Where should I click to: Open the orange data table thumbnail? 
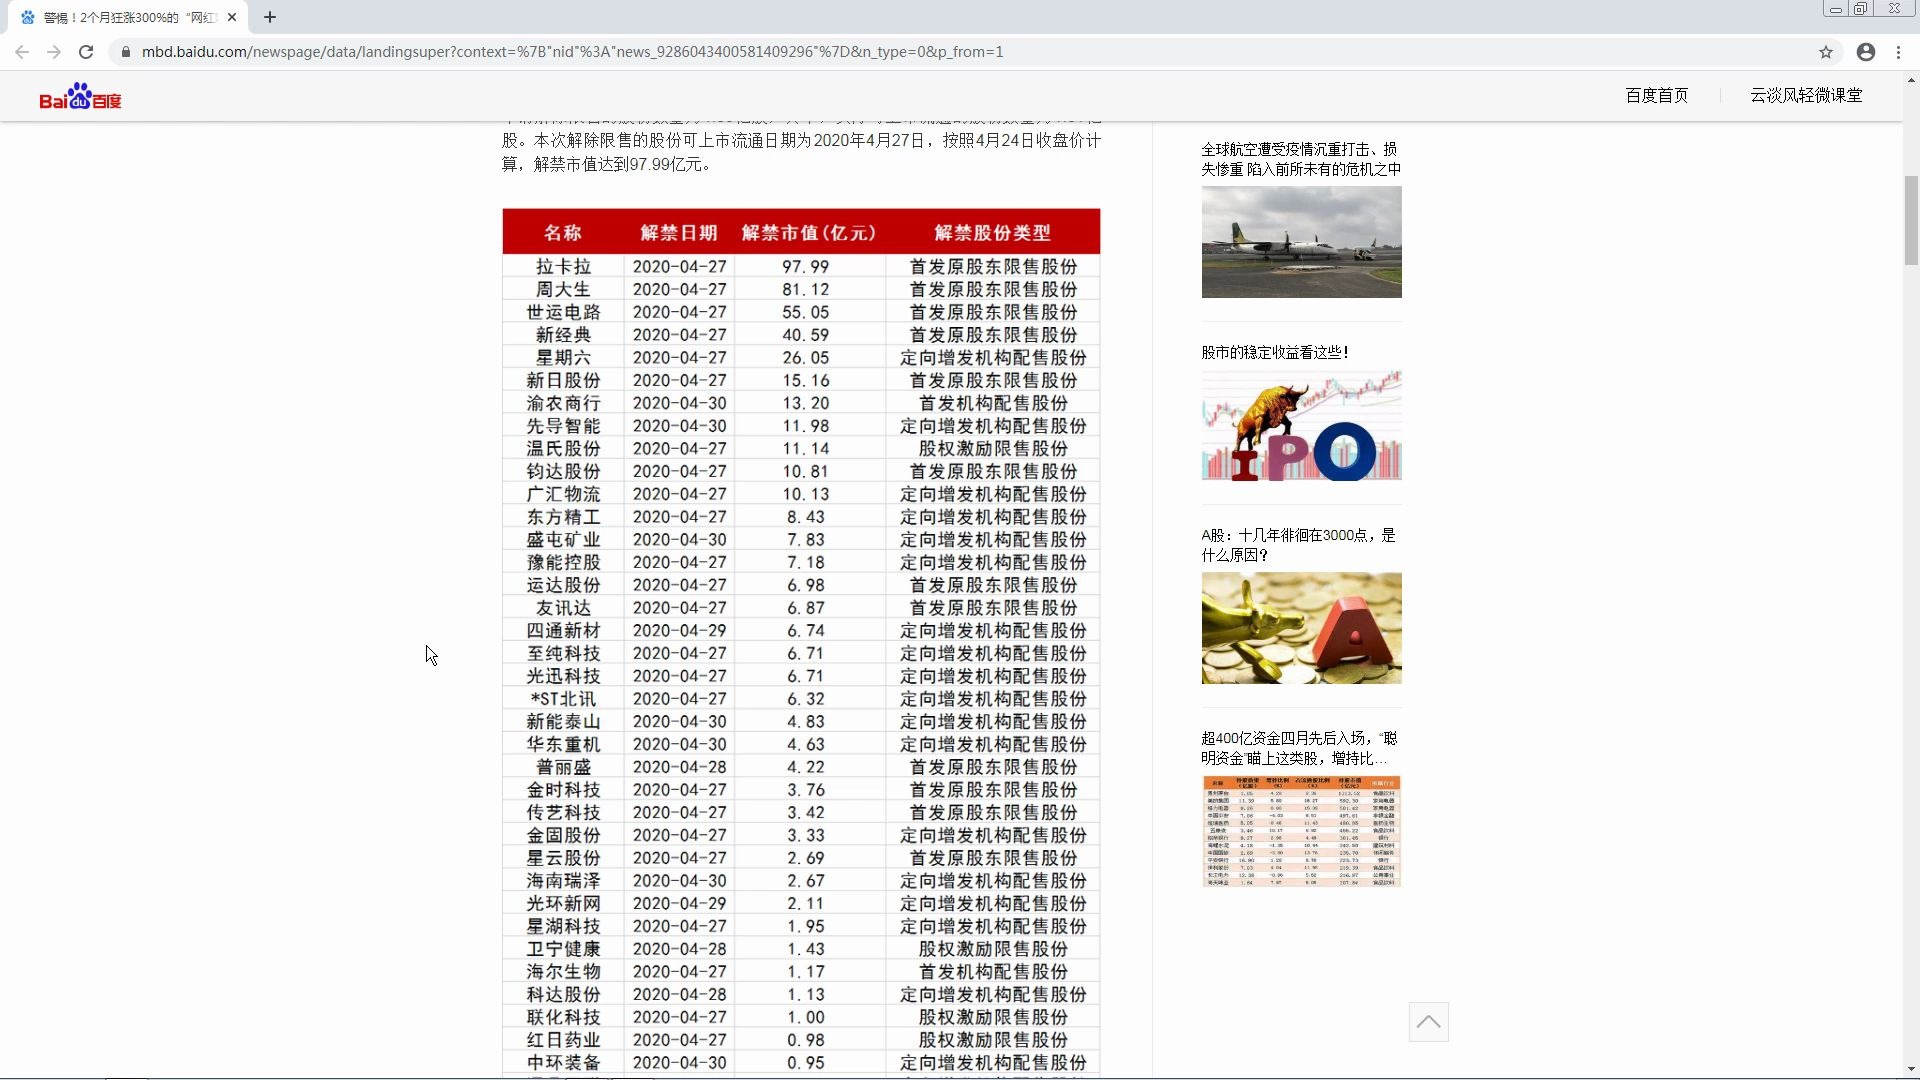point(1301,831)
